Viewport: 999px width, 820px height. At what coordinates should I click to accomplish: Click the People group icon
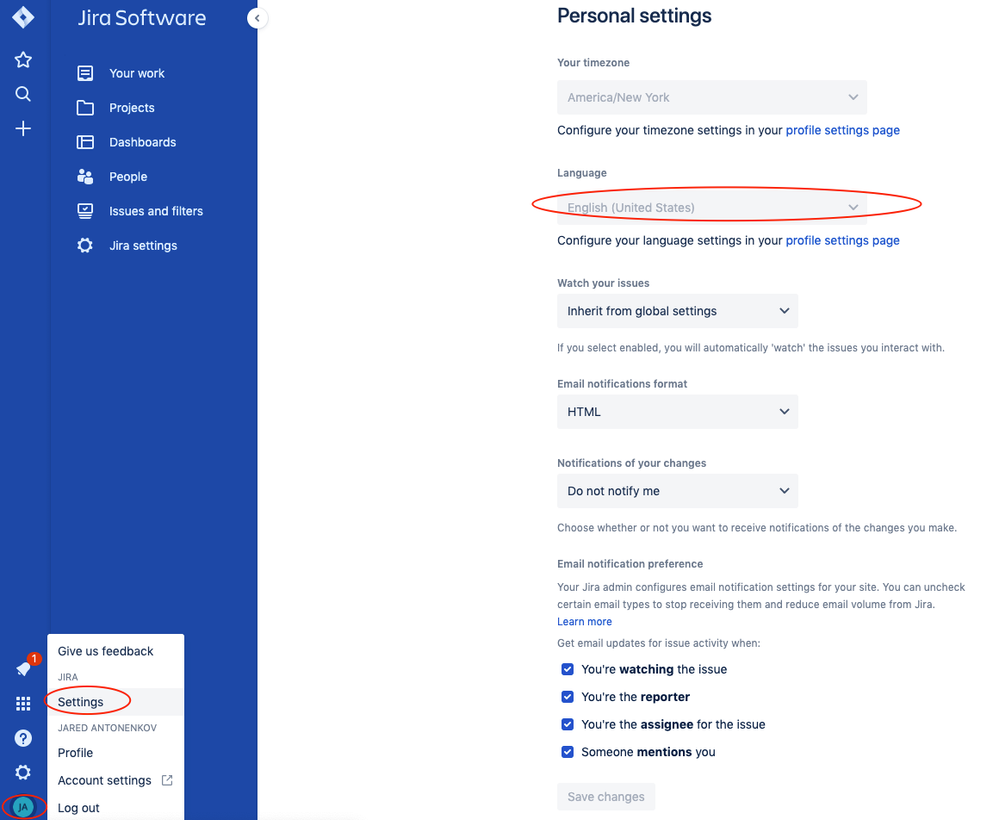point(85,176)
